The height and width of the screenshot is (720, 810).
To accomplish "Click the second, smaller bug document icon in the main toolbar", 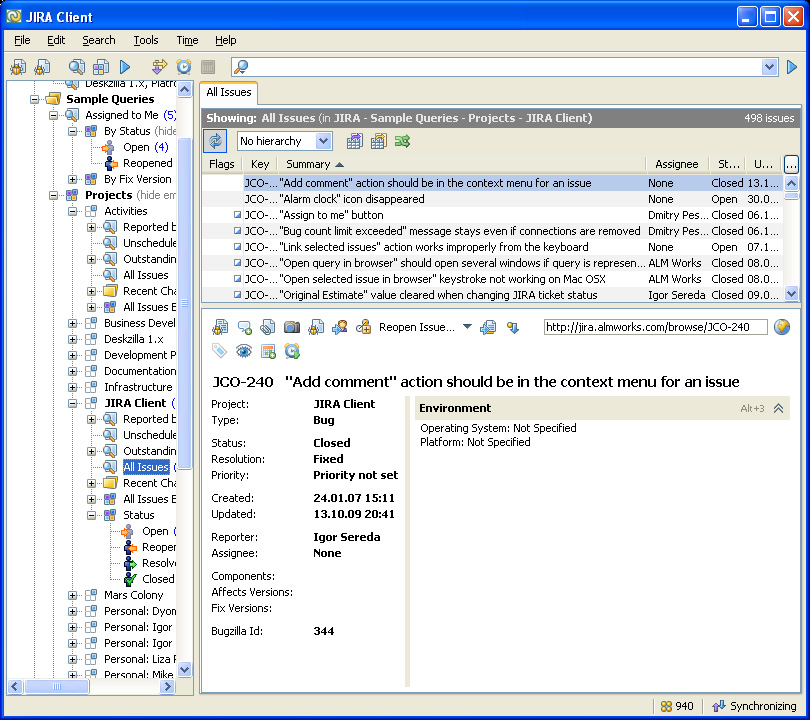I will click(42, 67).
